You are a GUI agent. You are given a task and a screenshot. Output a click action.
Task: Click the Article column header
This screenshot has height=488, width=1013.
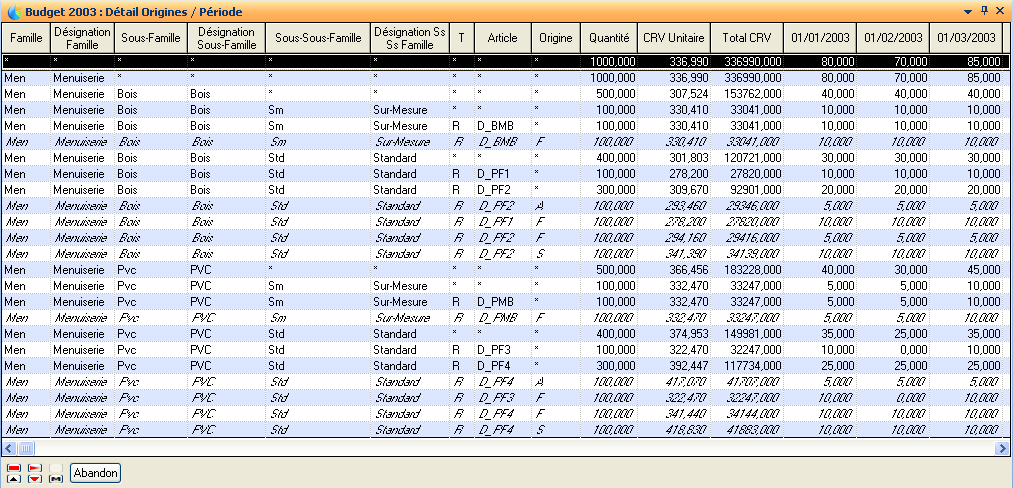coord(502,38)
